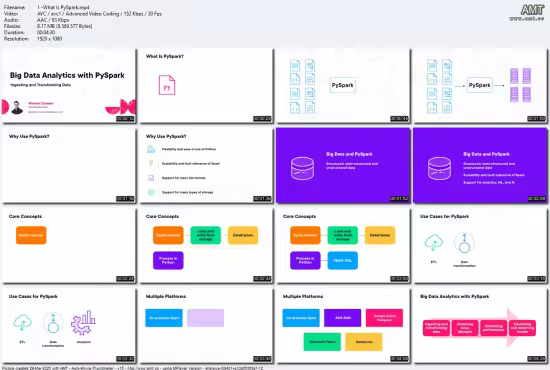The height and width of the screenshot is (370, 550).
Task: Click the storage types bullet icon
Action: [151, 192]
